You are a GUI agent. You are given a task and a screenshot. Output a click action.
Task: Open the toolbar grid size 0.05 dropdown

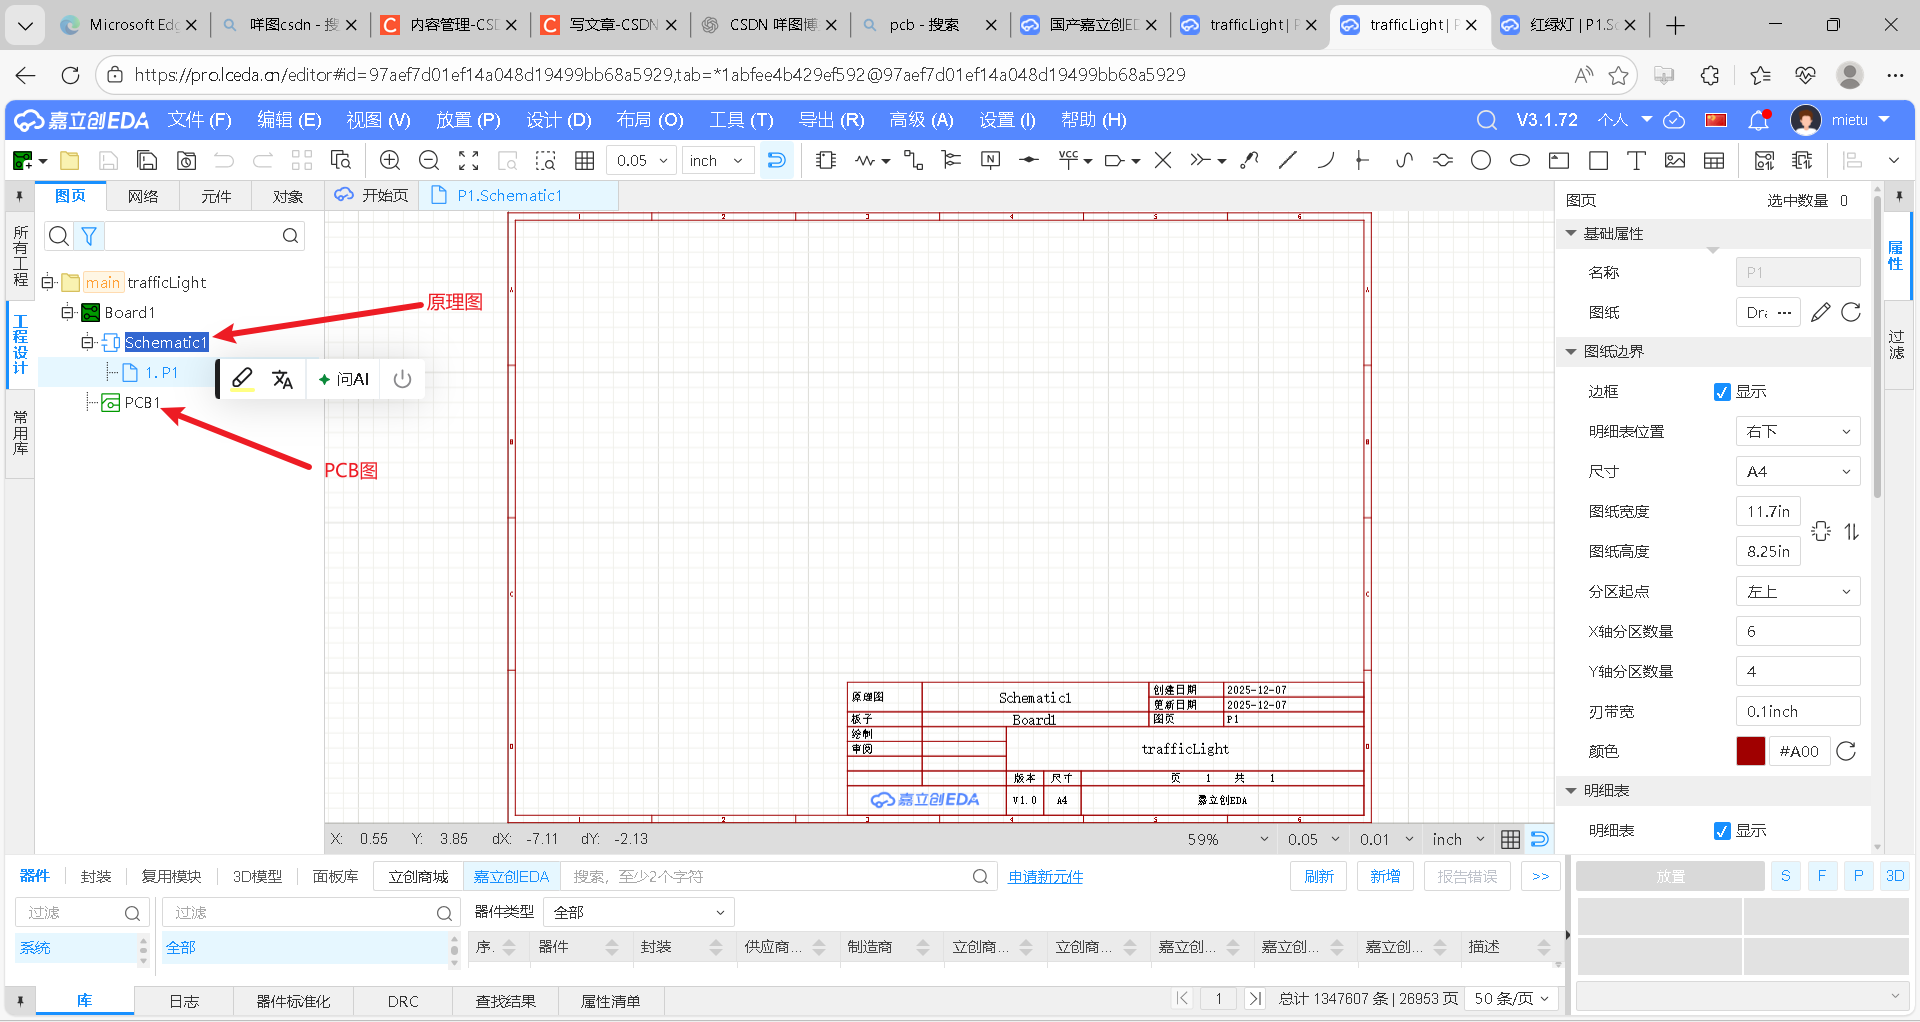pos(642,160)
